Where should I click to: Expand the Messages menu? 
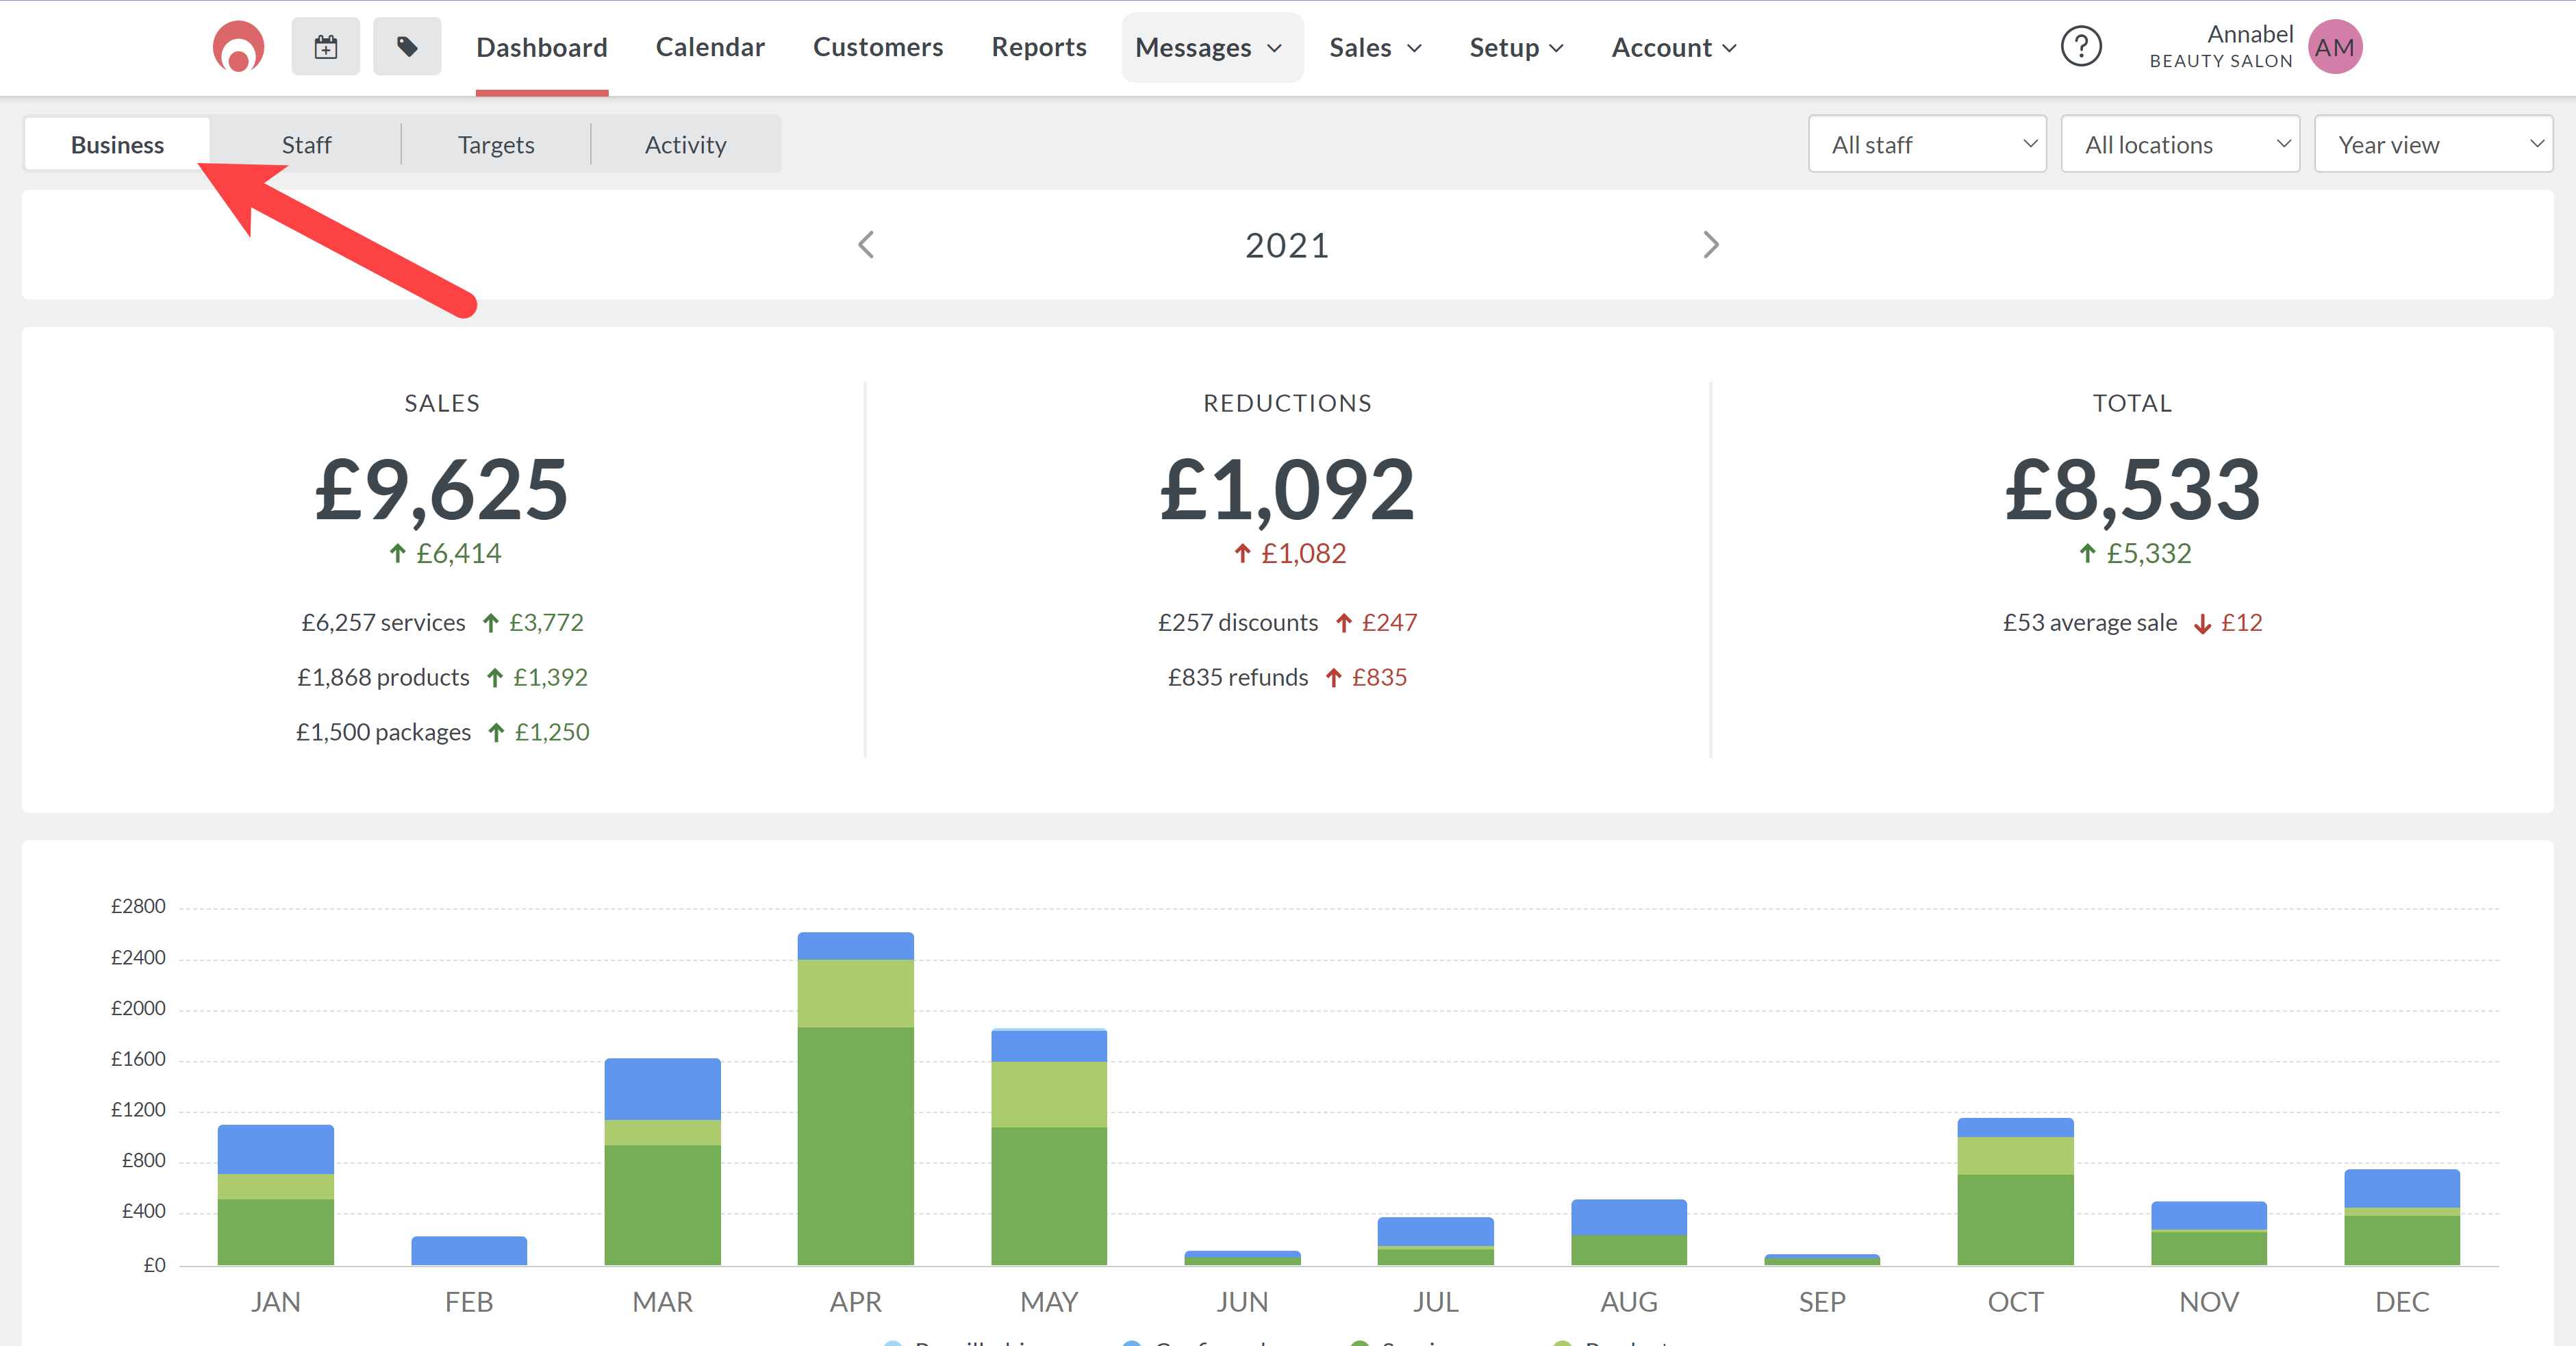[1210, 47]
